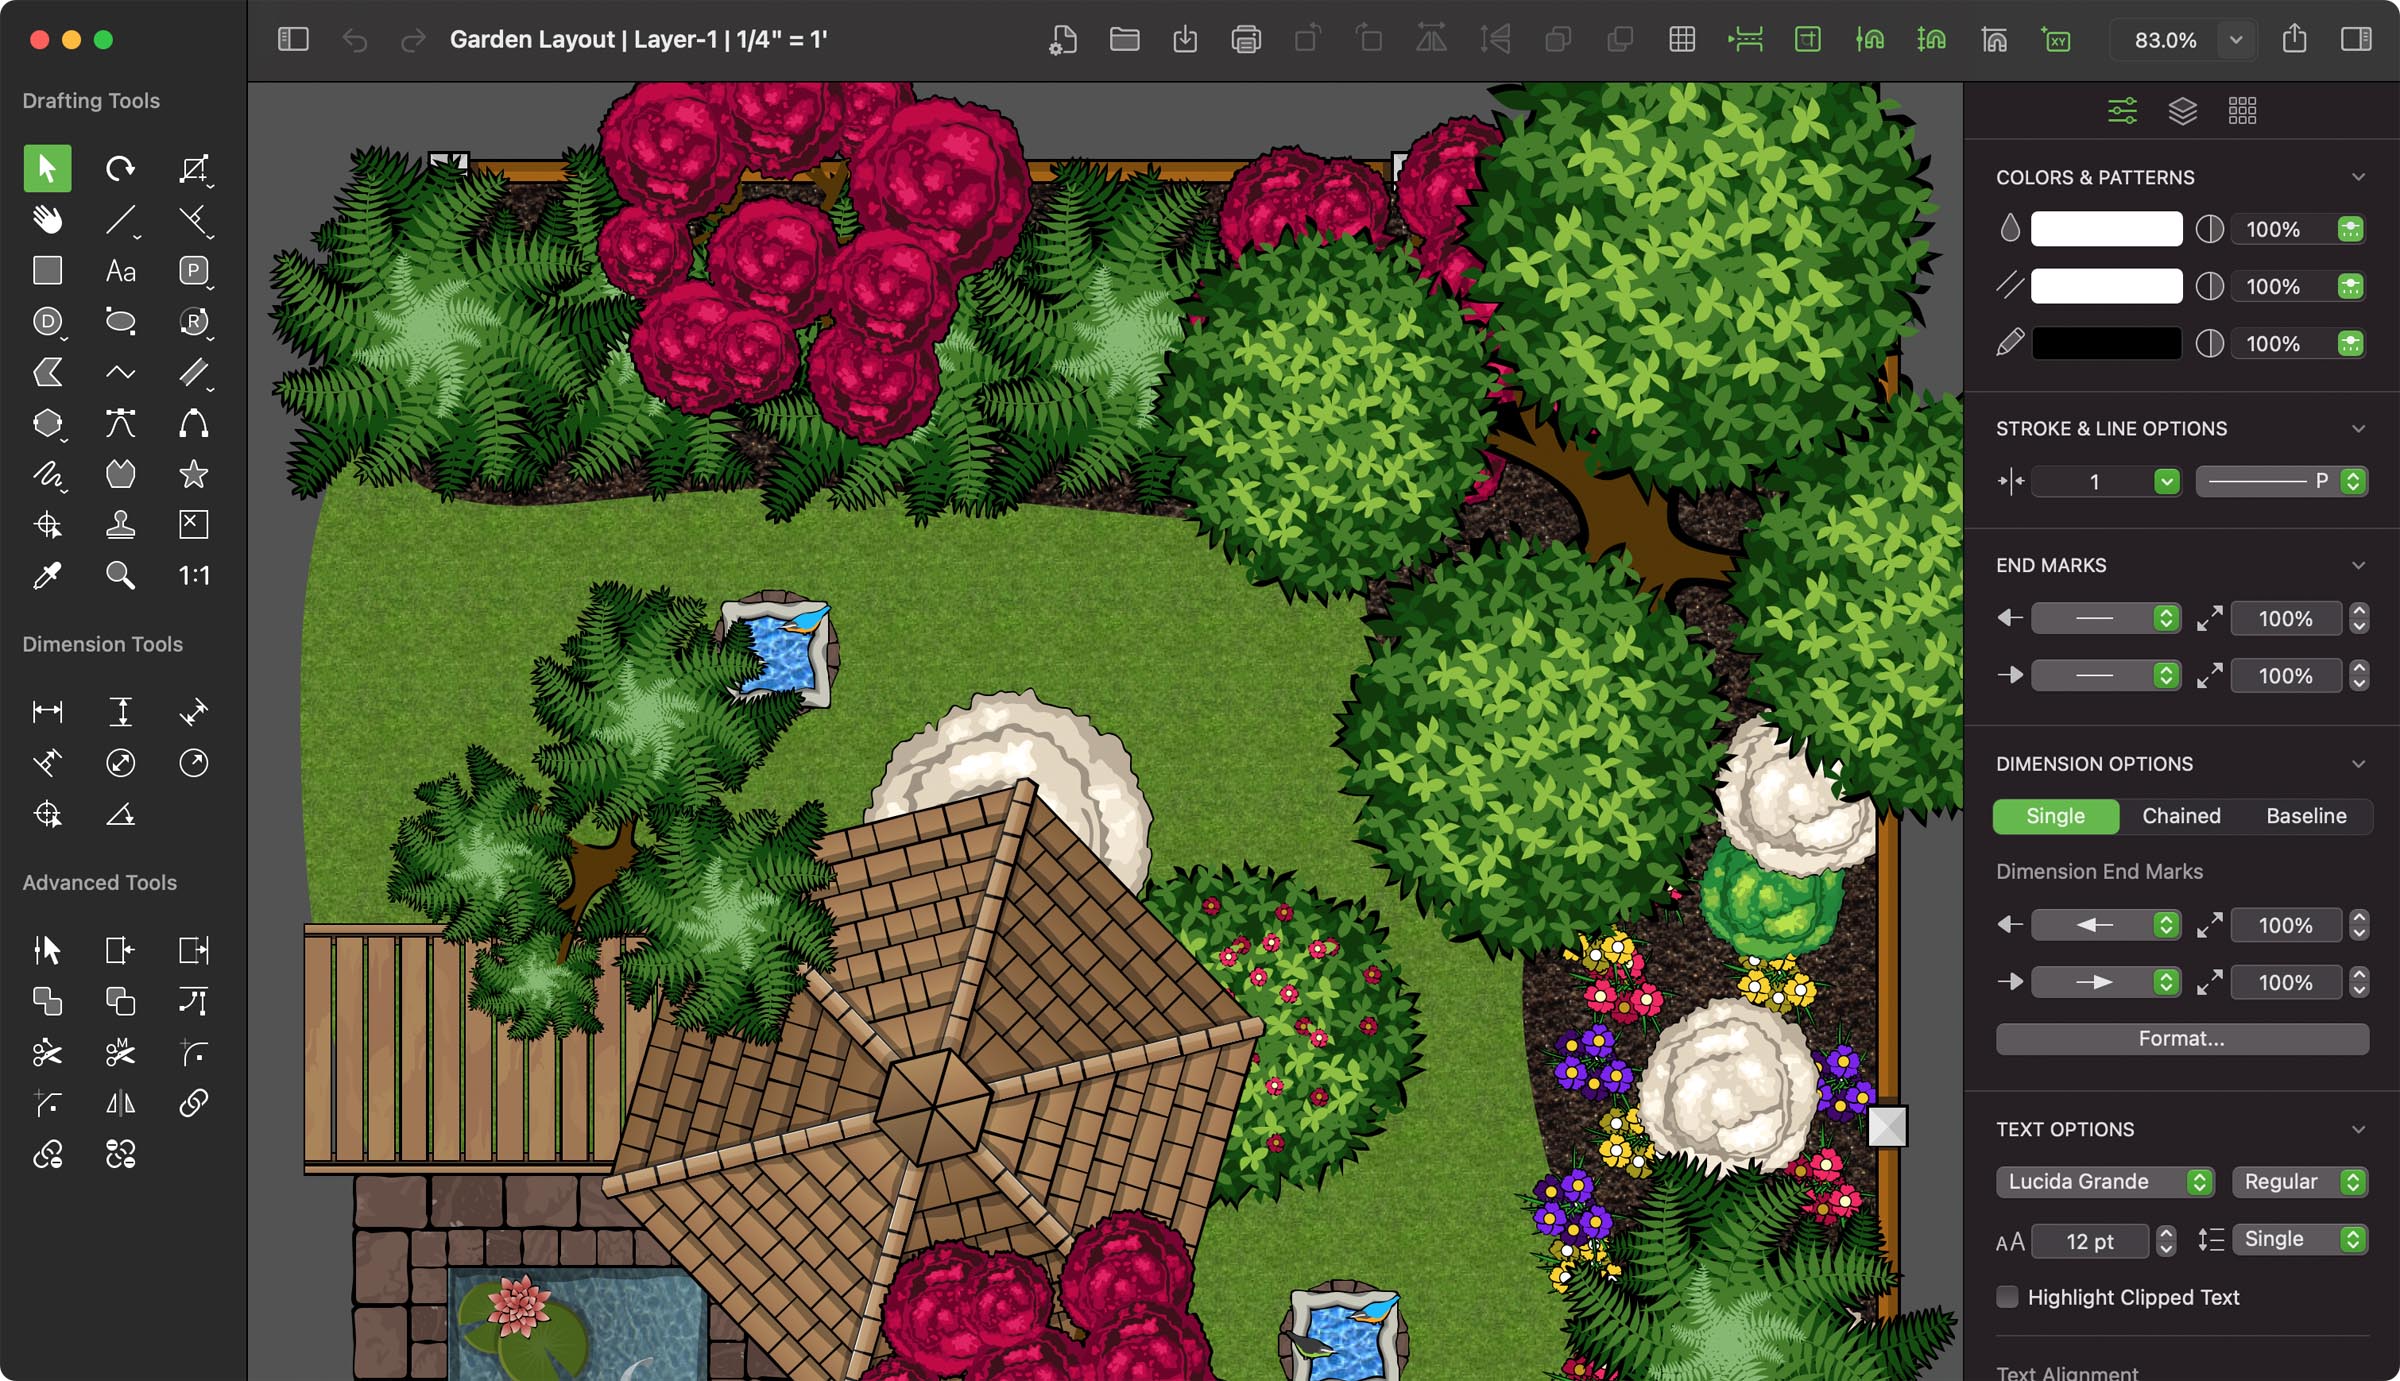Click the Format... button

(2182, 1039)
